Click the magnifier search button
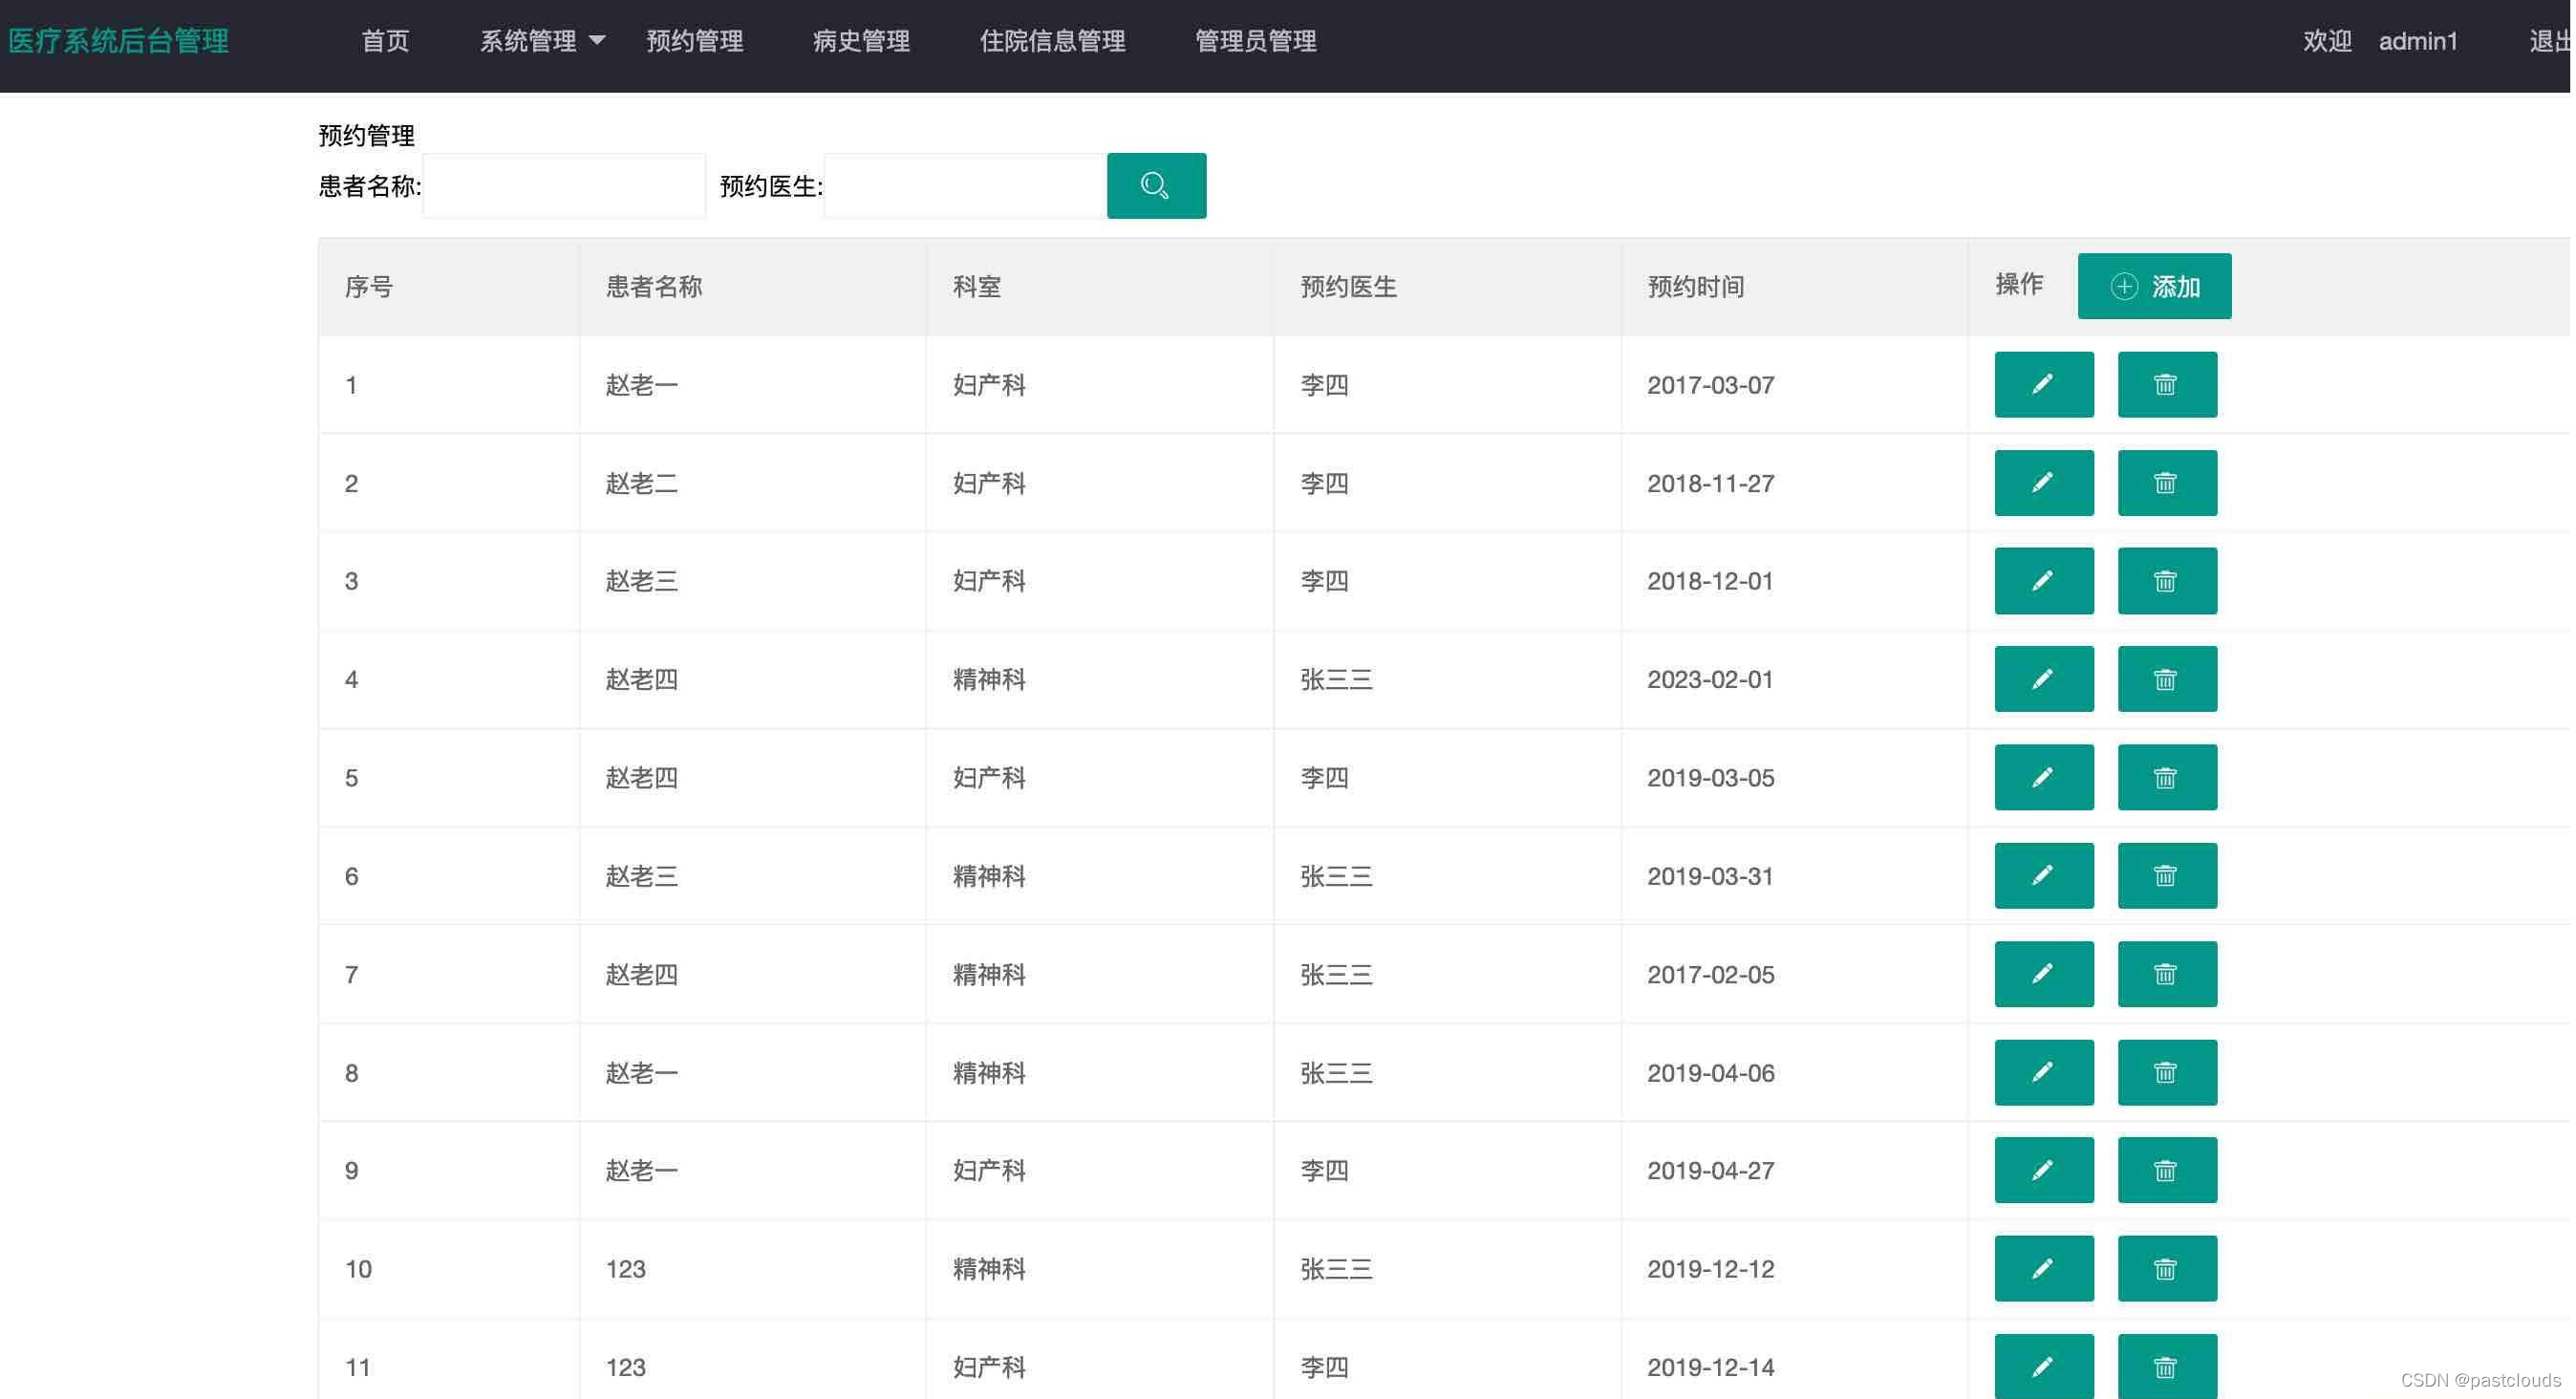This screenshot has width=2576, height=1399. coord(1156,186)
